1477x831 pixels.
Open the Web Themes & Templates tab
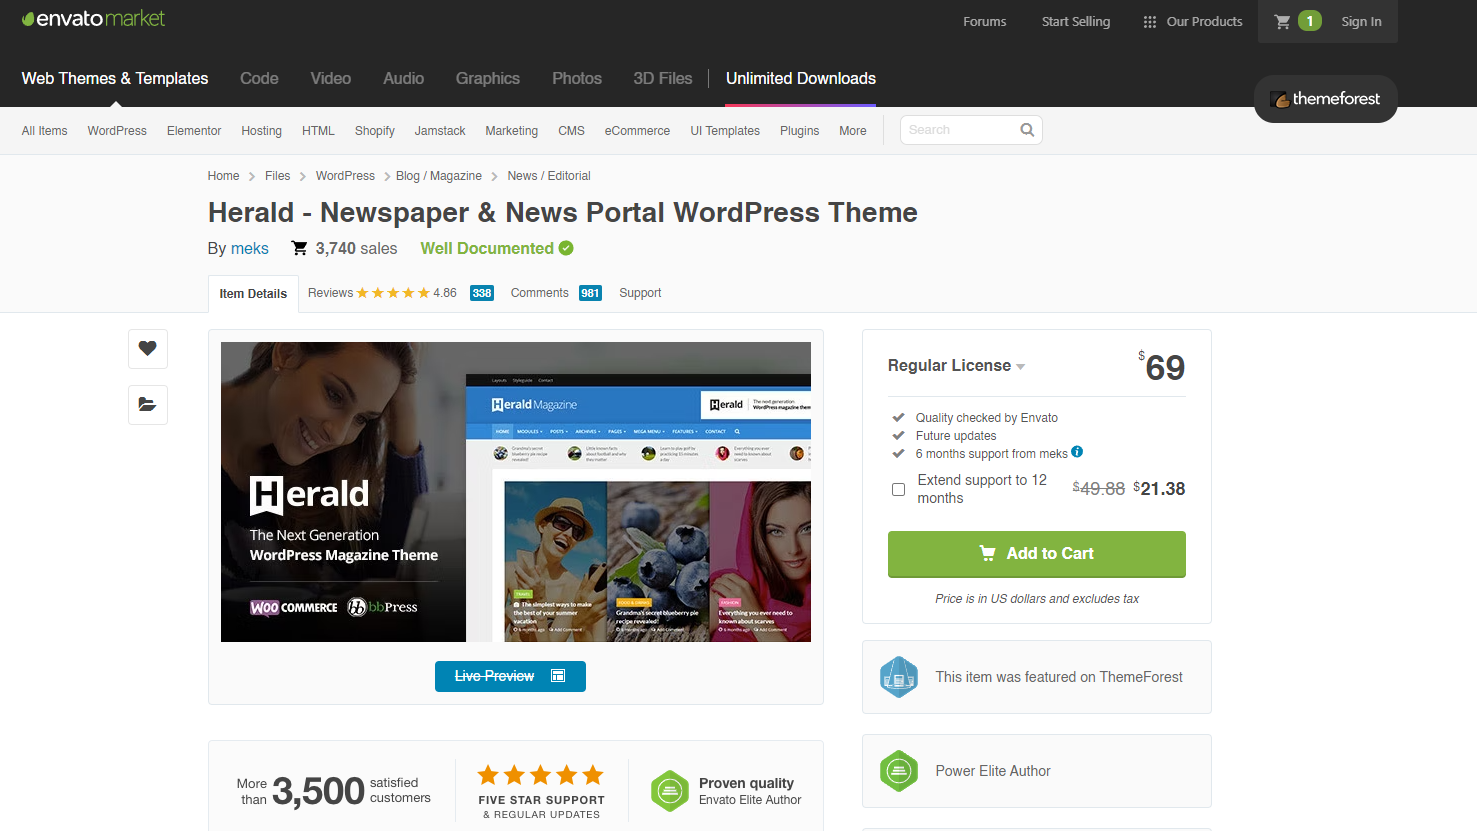(x=115, y=78)
